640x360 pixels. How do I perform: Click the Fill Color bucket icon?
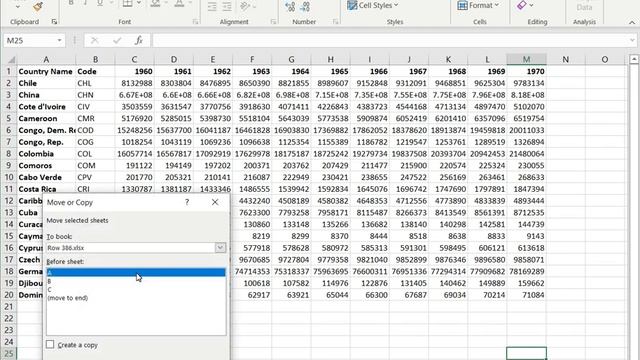(x=155, y=4)
